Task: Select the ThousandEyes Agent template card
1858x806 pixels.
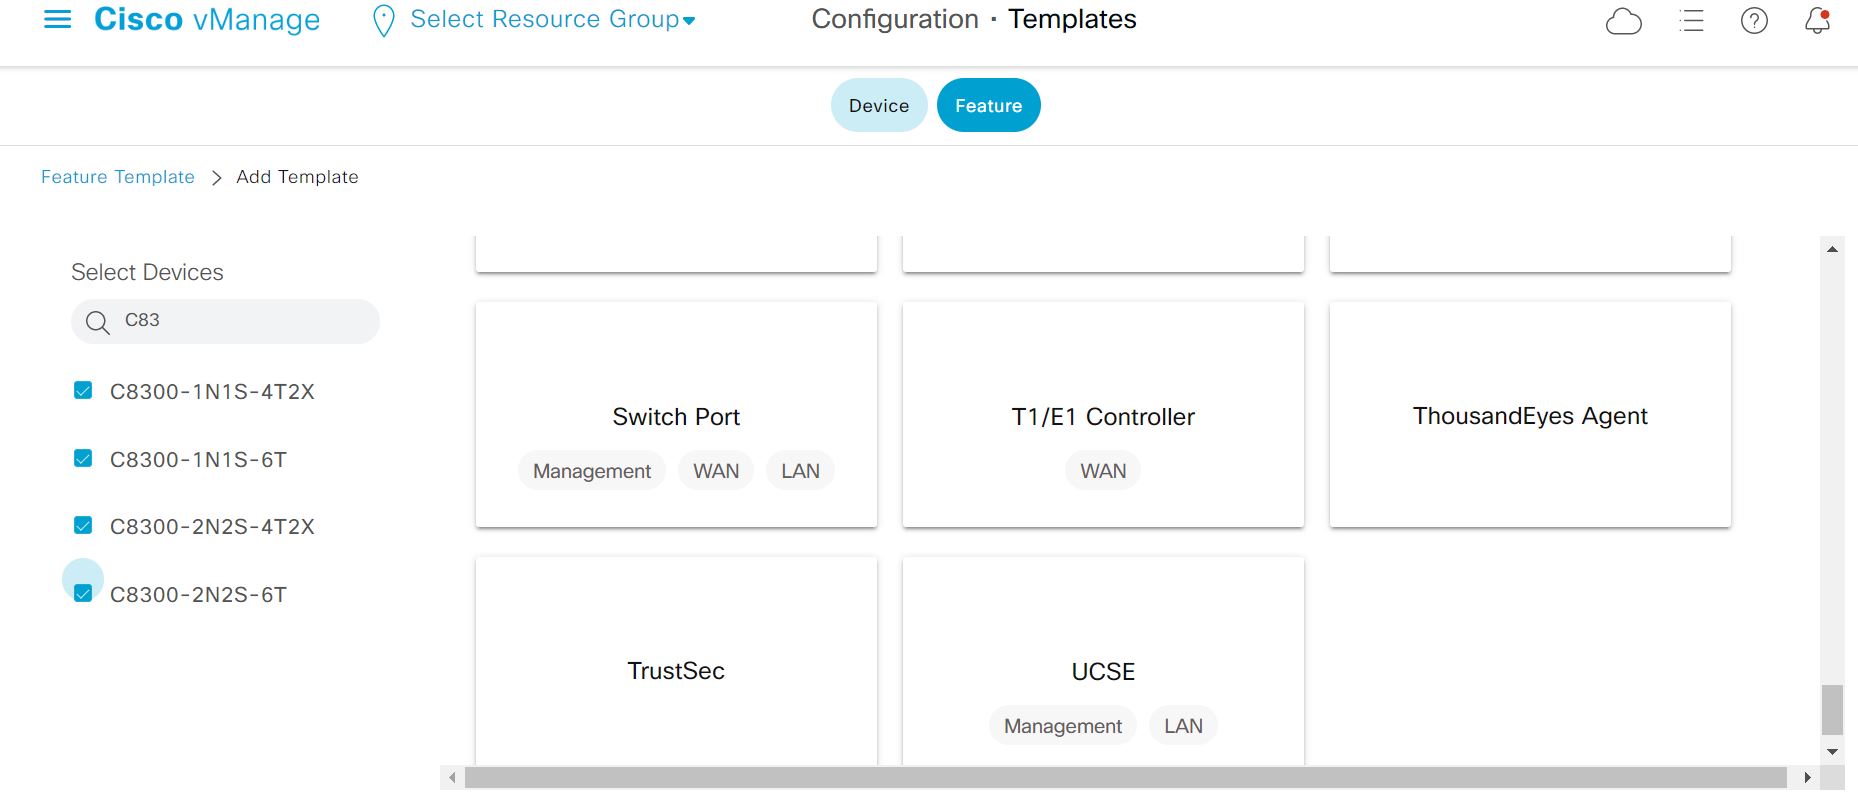Action: (1529, 416)
